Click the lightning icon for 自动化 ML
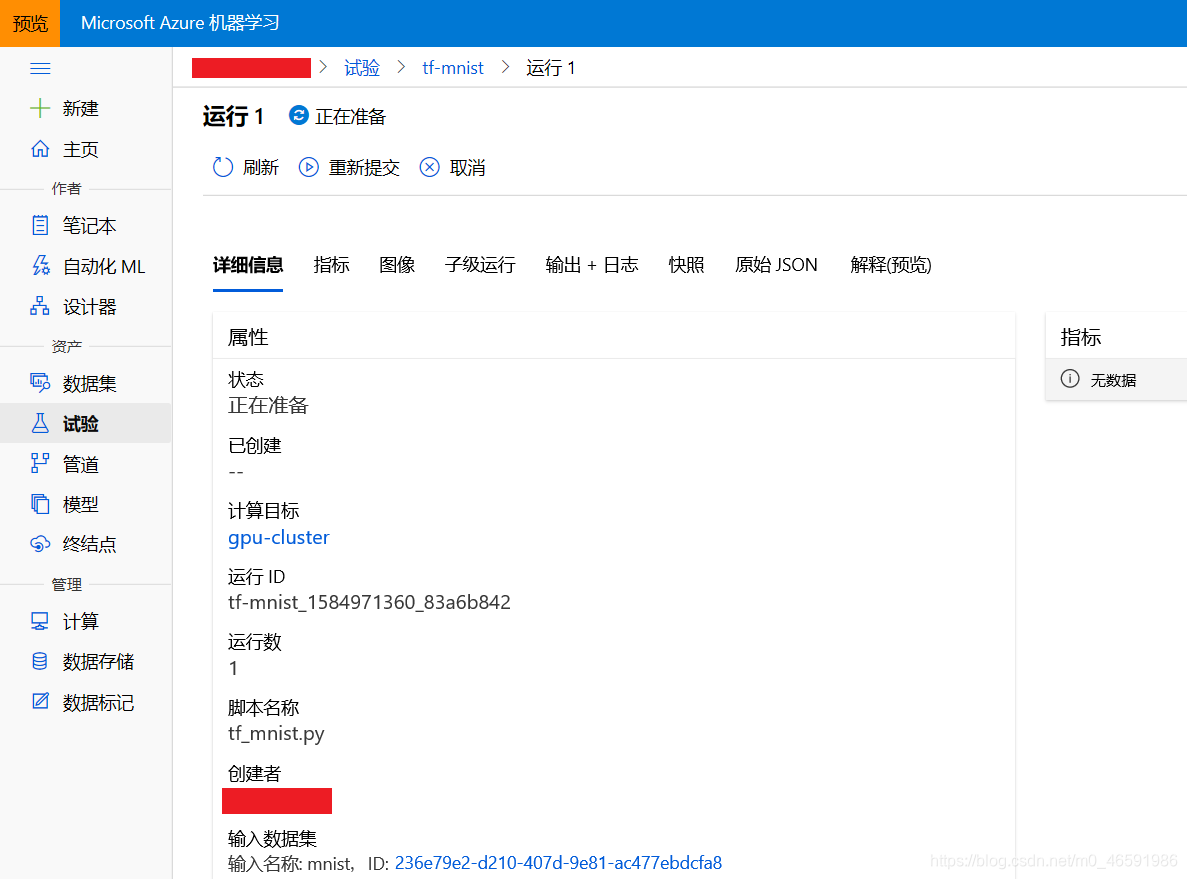This screenshot has height=879, width=1187. (x=40, y=266)
